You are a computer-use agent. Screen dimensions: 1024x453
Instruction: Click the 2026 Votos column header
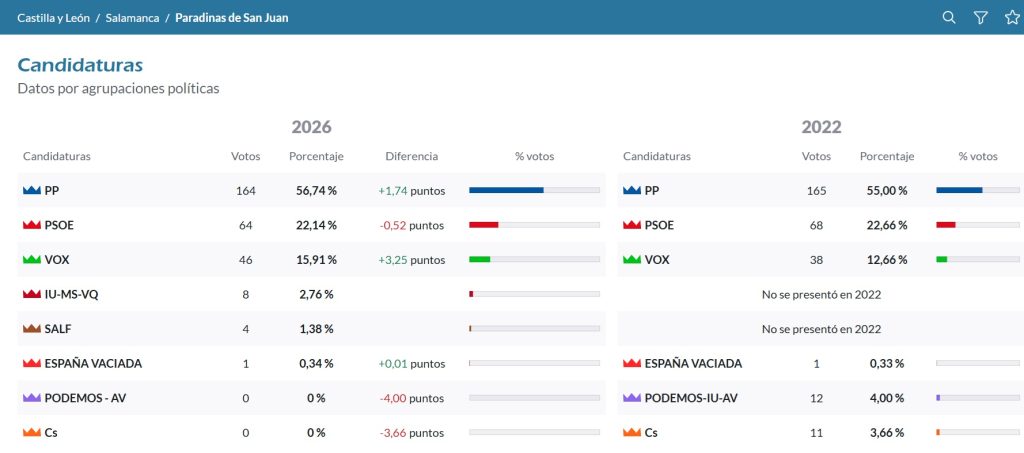tap(246, 157)
